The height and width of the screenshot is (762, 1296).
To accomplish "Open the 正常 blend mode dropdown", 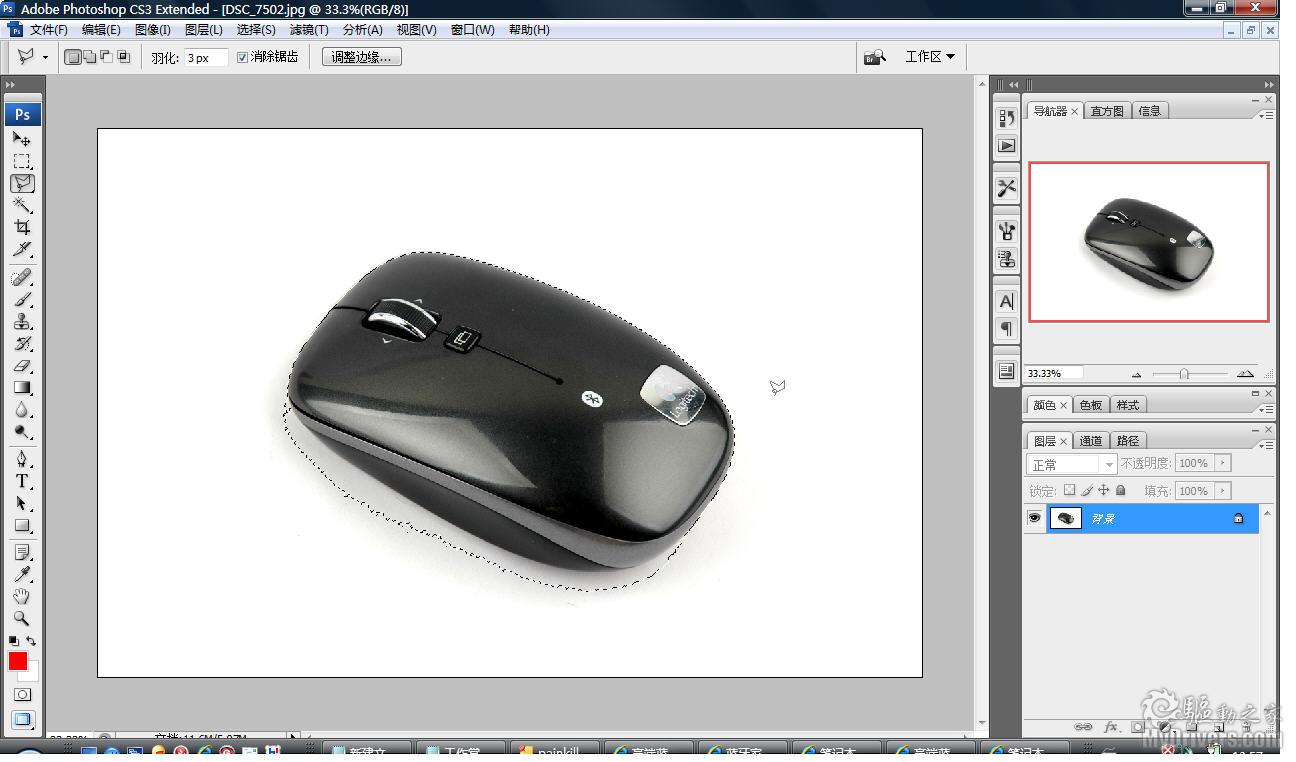I will click(x=1071, y=464).
